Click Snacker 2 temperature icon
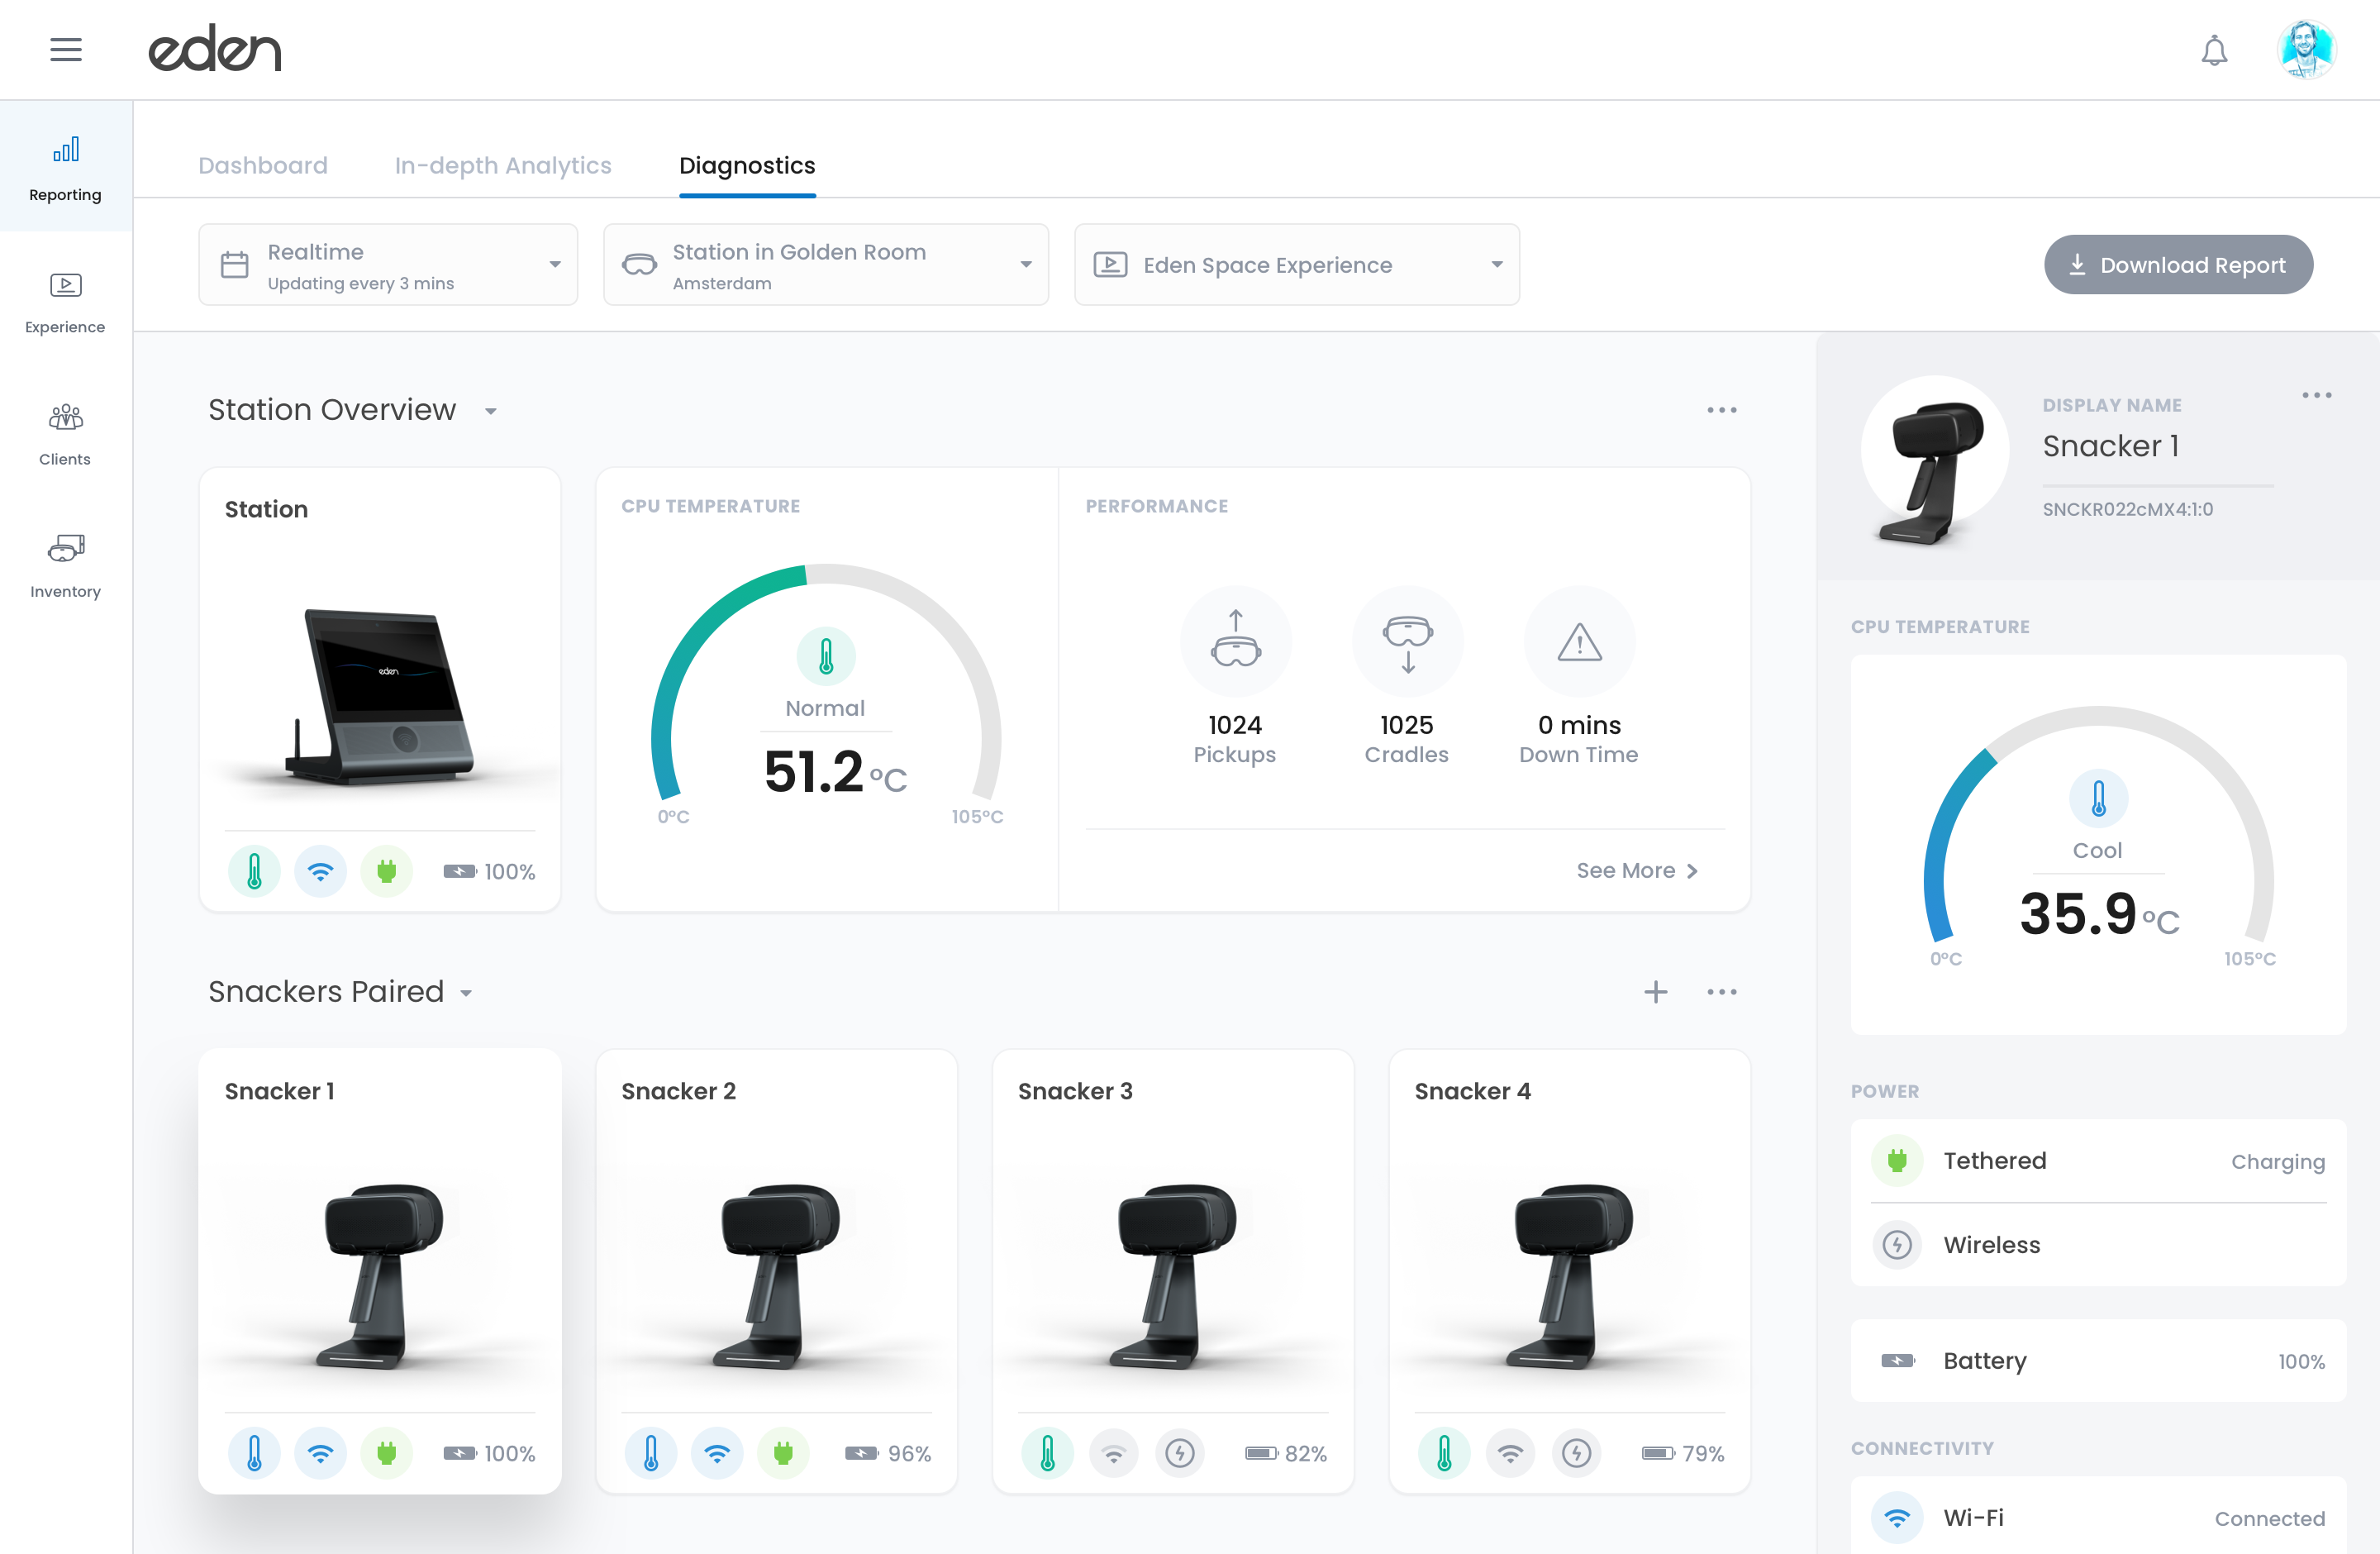The width and height of the screenshot is (2380, 1554). point(651,1453)
